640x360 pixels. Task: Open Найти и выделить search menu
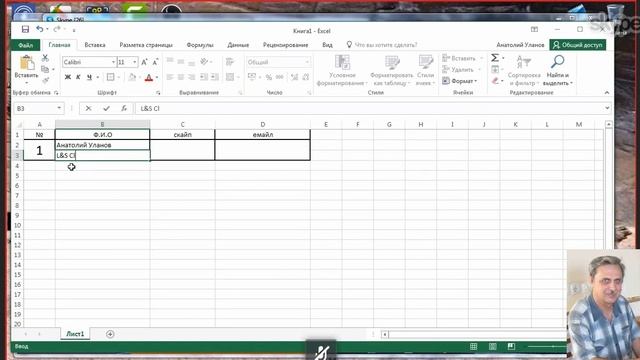(558, 71)
